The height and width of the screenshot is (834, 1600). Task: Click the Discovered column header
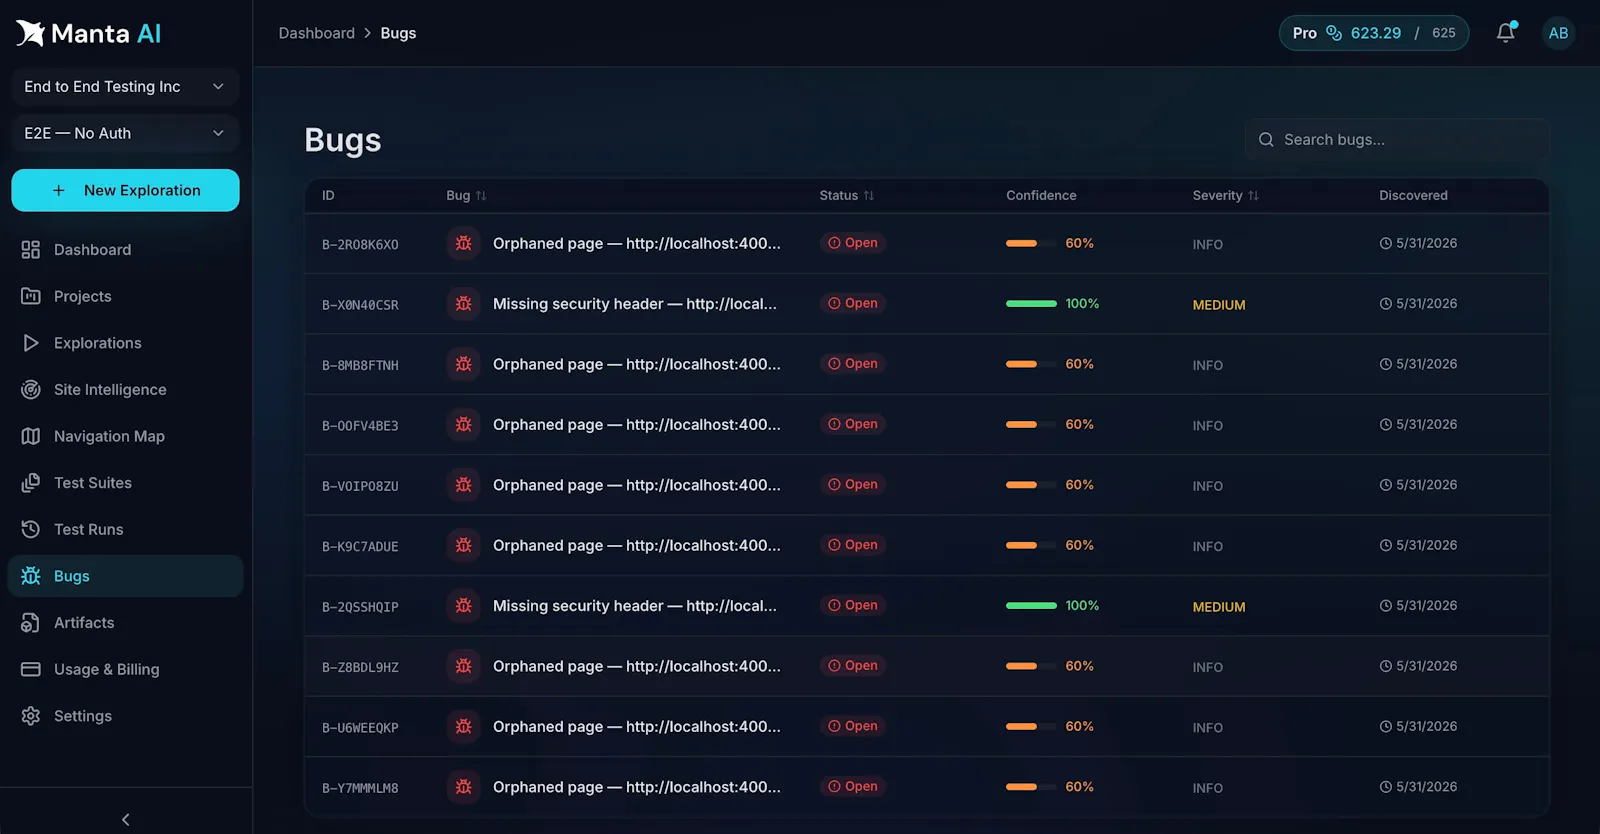(1413, 195)
